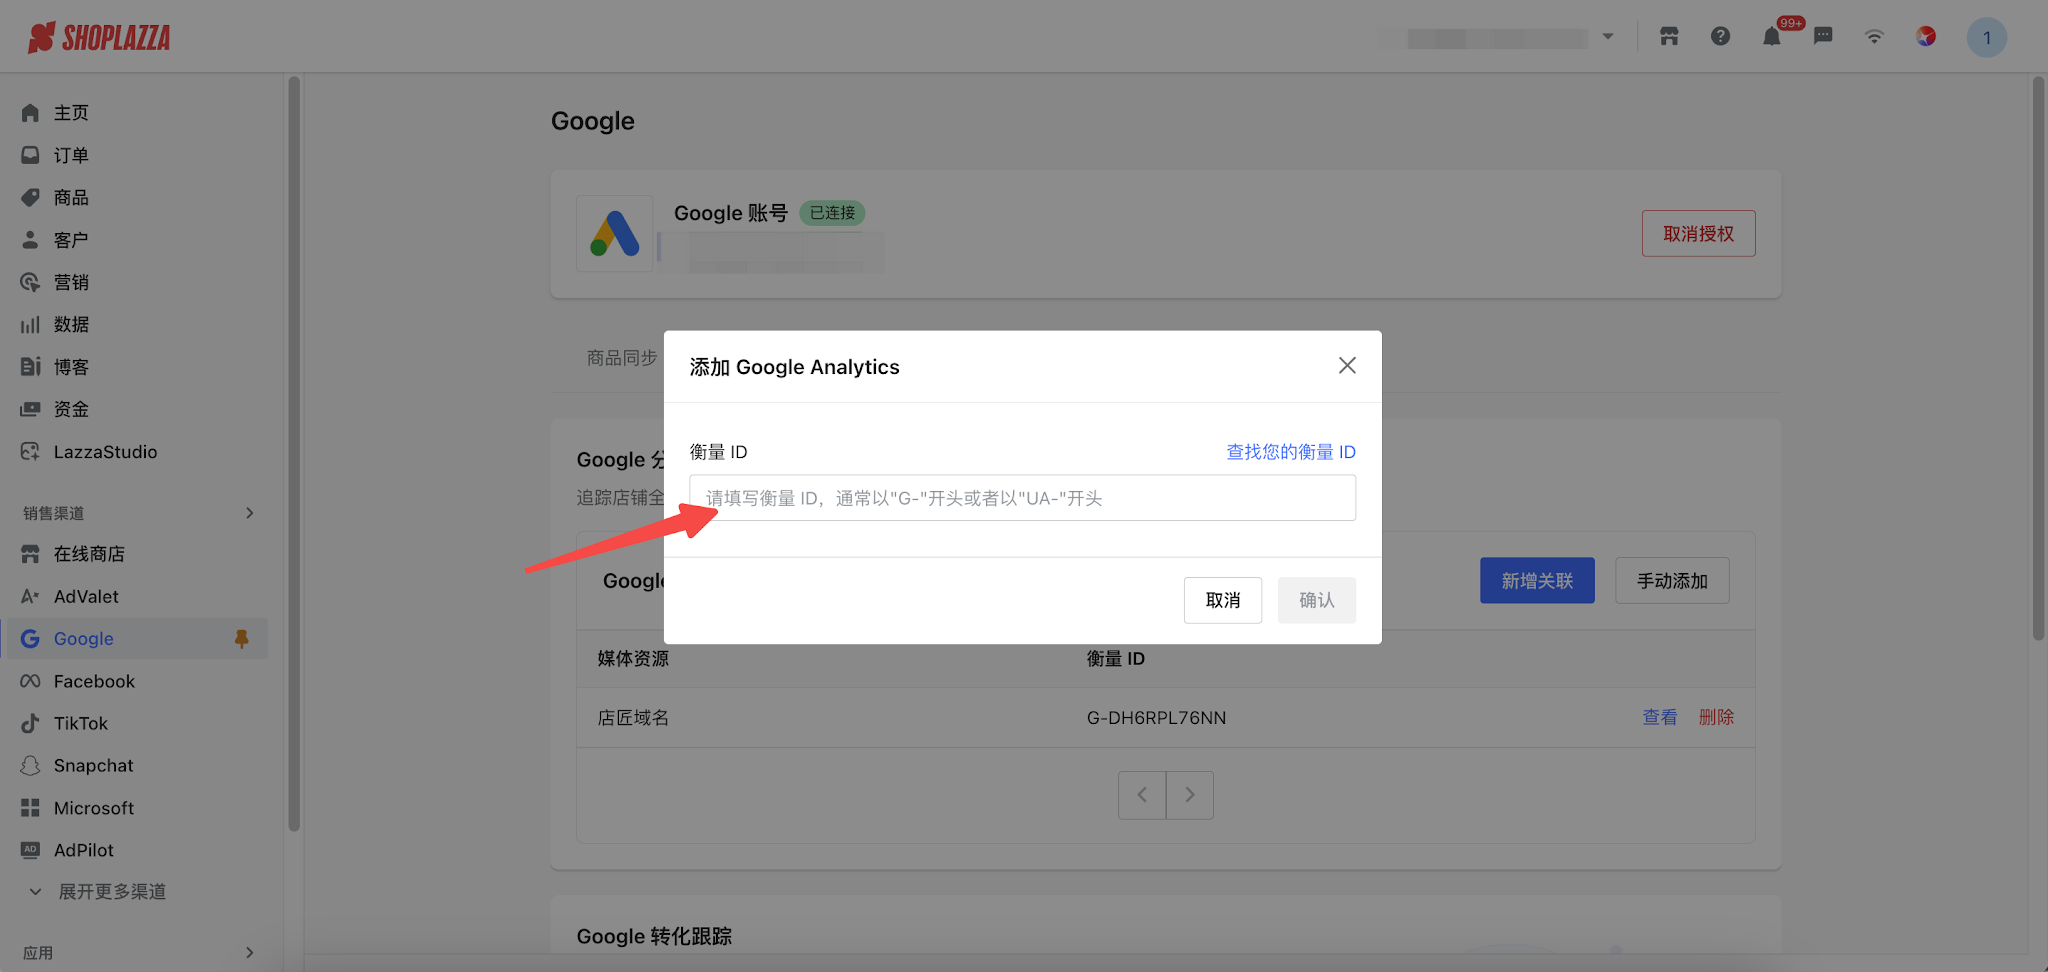Open the AdValet channel icon
The width and height of the screenshot is (2048, 972).
(x=30, y=597)
